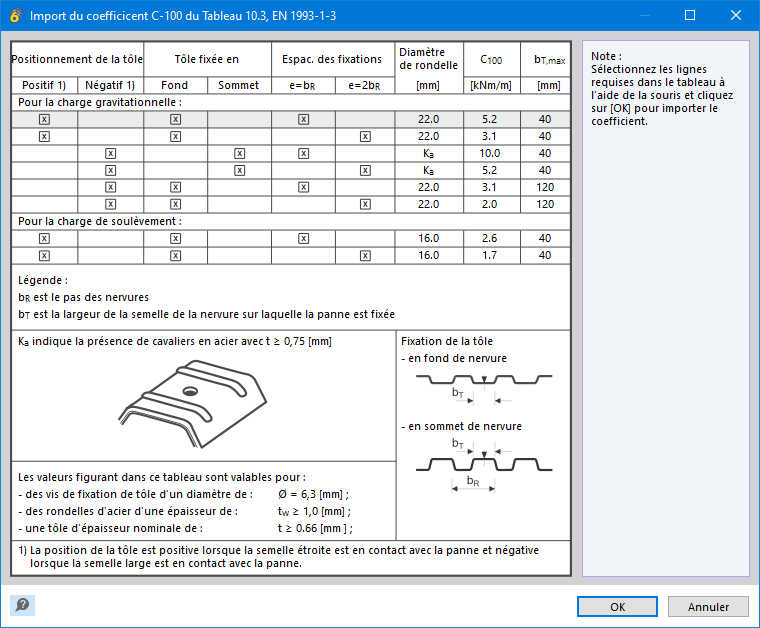This screenshot has height=628, width=760.
Task: Click the Espac. des fixations header
Action: click(x=332, y=59)
